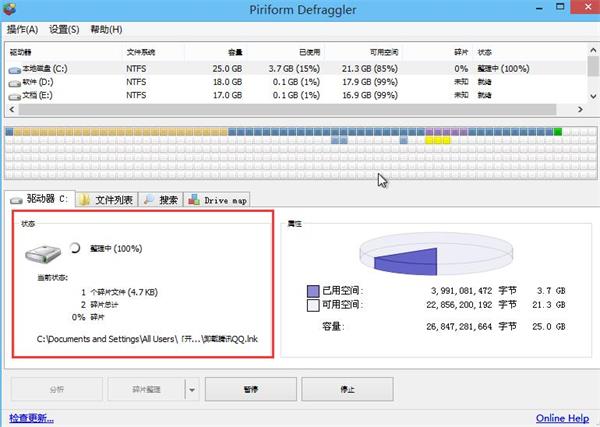Click the drive list scroll down arrow
This screenshot has height=427, width=600.
point(593,96)
